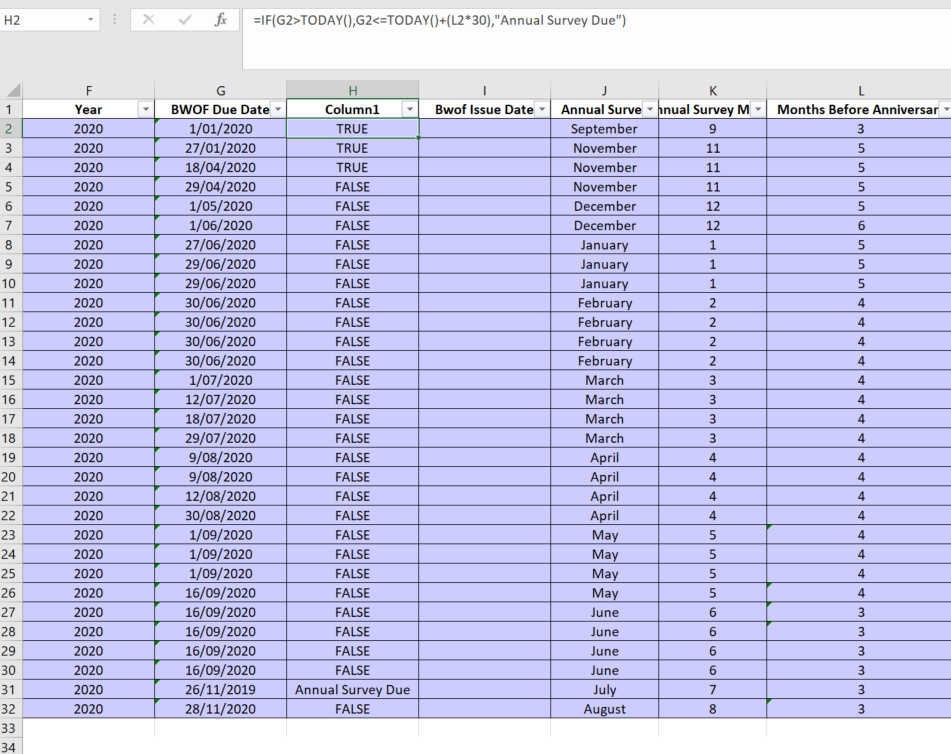The height and width of the screenshot is (754, 951).
Task: Select column J header
Action: [604, 90]
